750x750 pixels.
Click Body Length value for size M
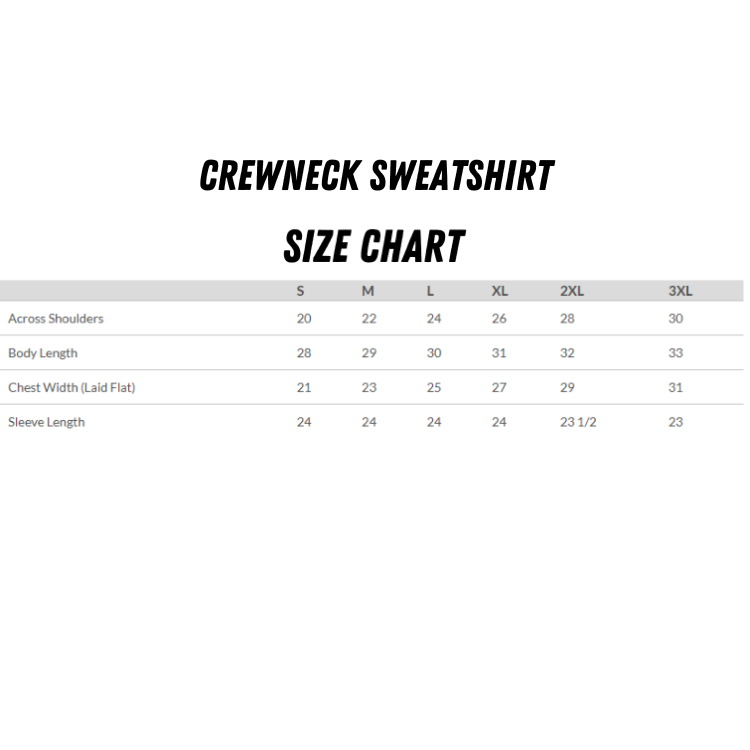pyautogui.click(x=369, y=353)
